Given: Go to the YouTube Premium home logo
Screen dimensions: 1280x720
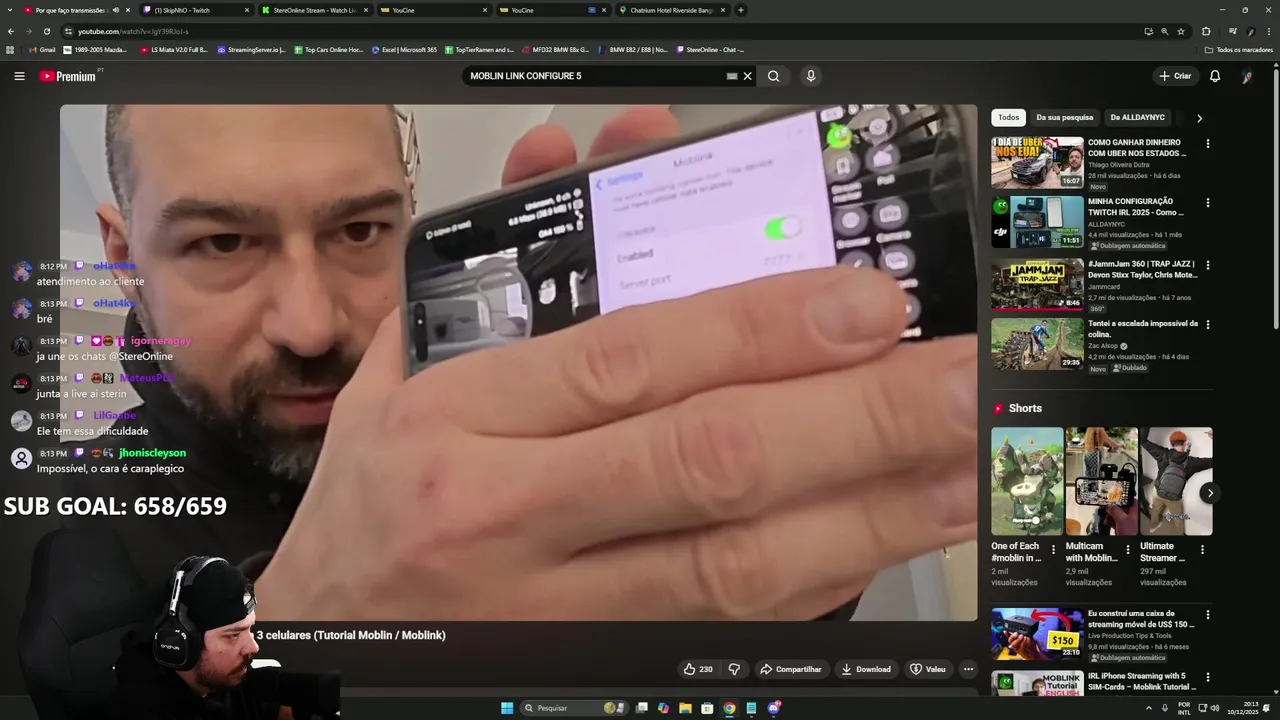Looking at the screenshot, I should click(68, 76).
